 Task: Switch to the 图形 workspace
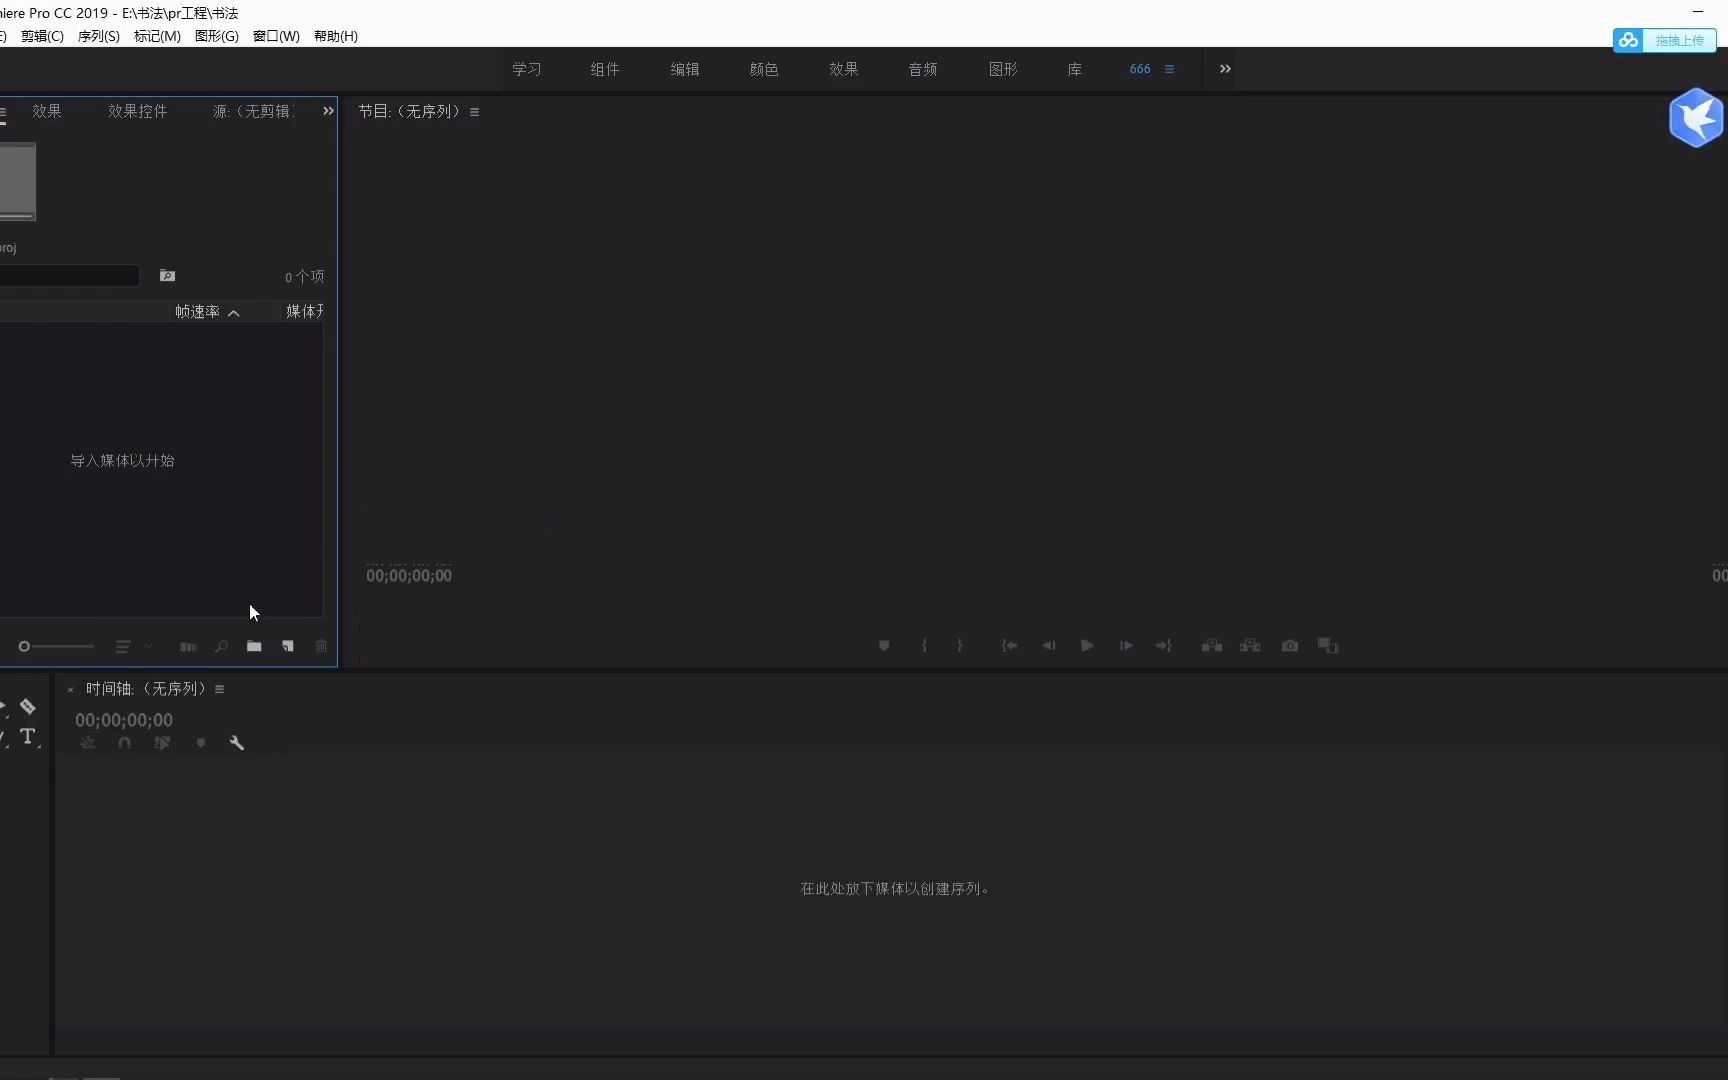pos(1003,69)
